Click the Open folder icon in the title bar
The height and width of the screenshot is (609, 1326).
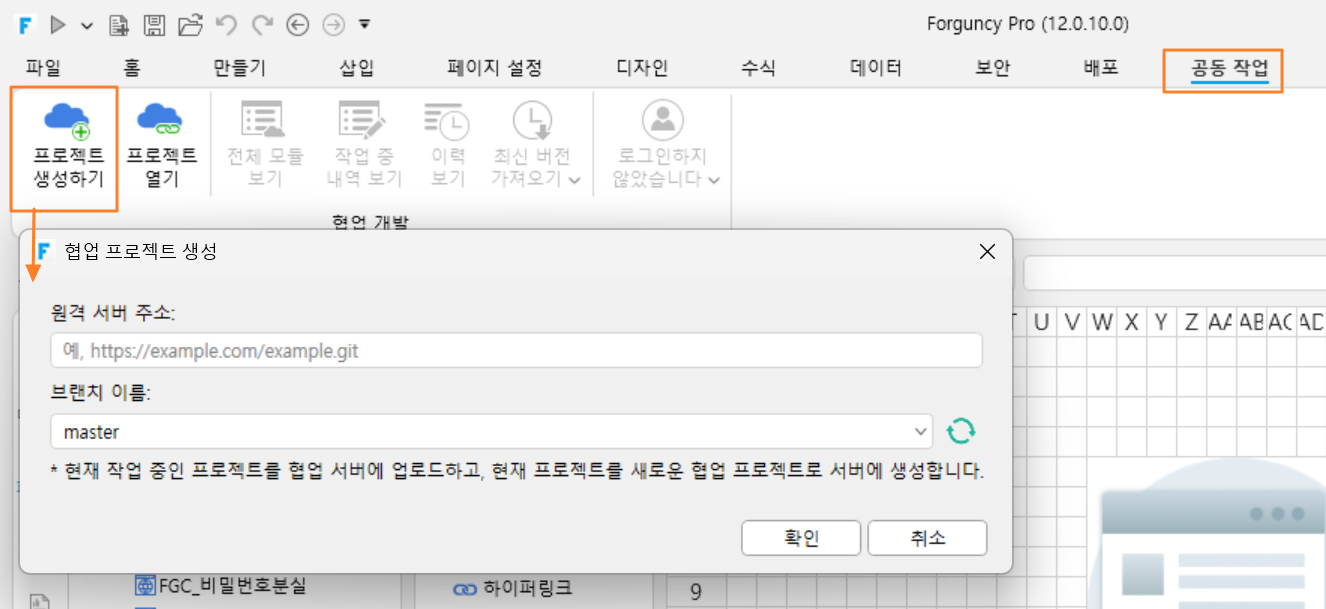[x=189, y=24]
